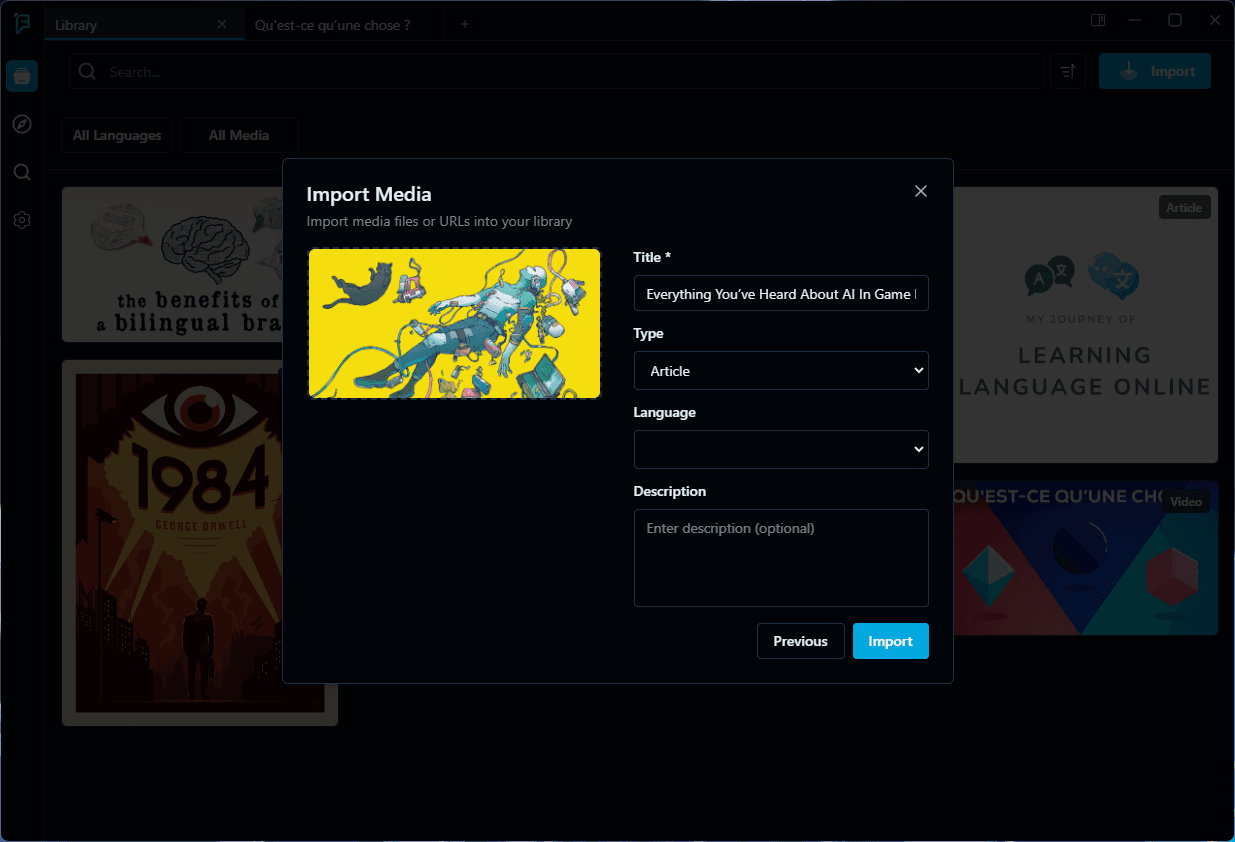Open the Language dropdown
Screen dimensions: 1235x842
tap(781, 449)
